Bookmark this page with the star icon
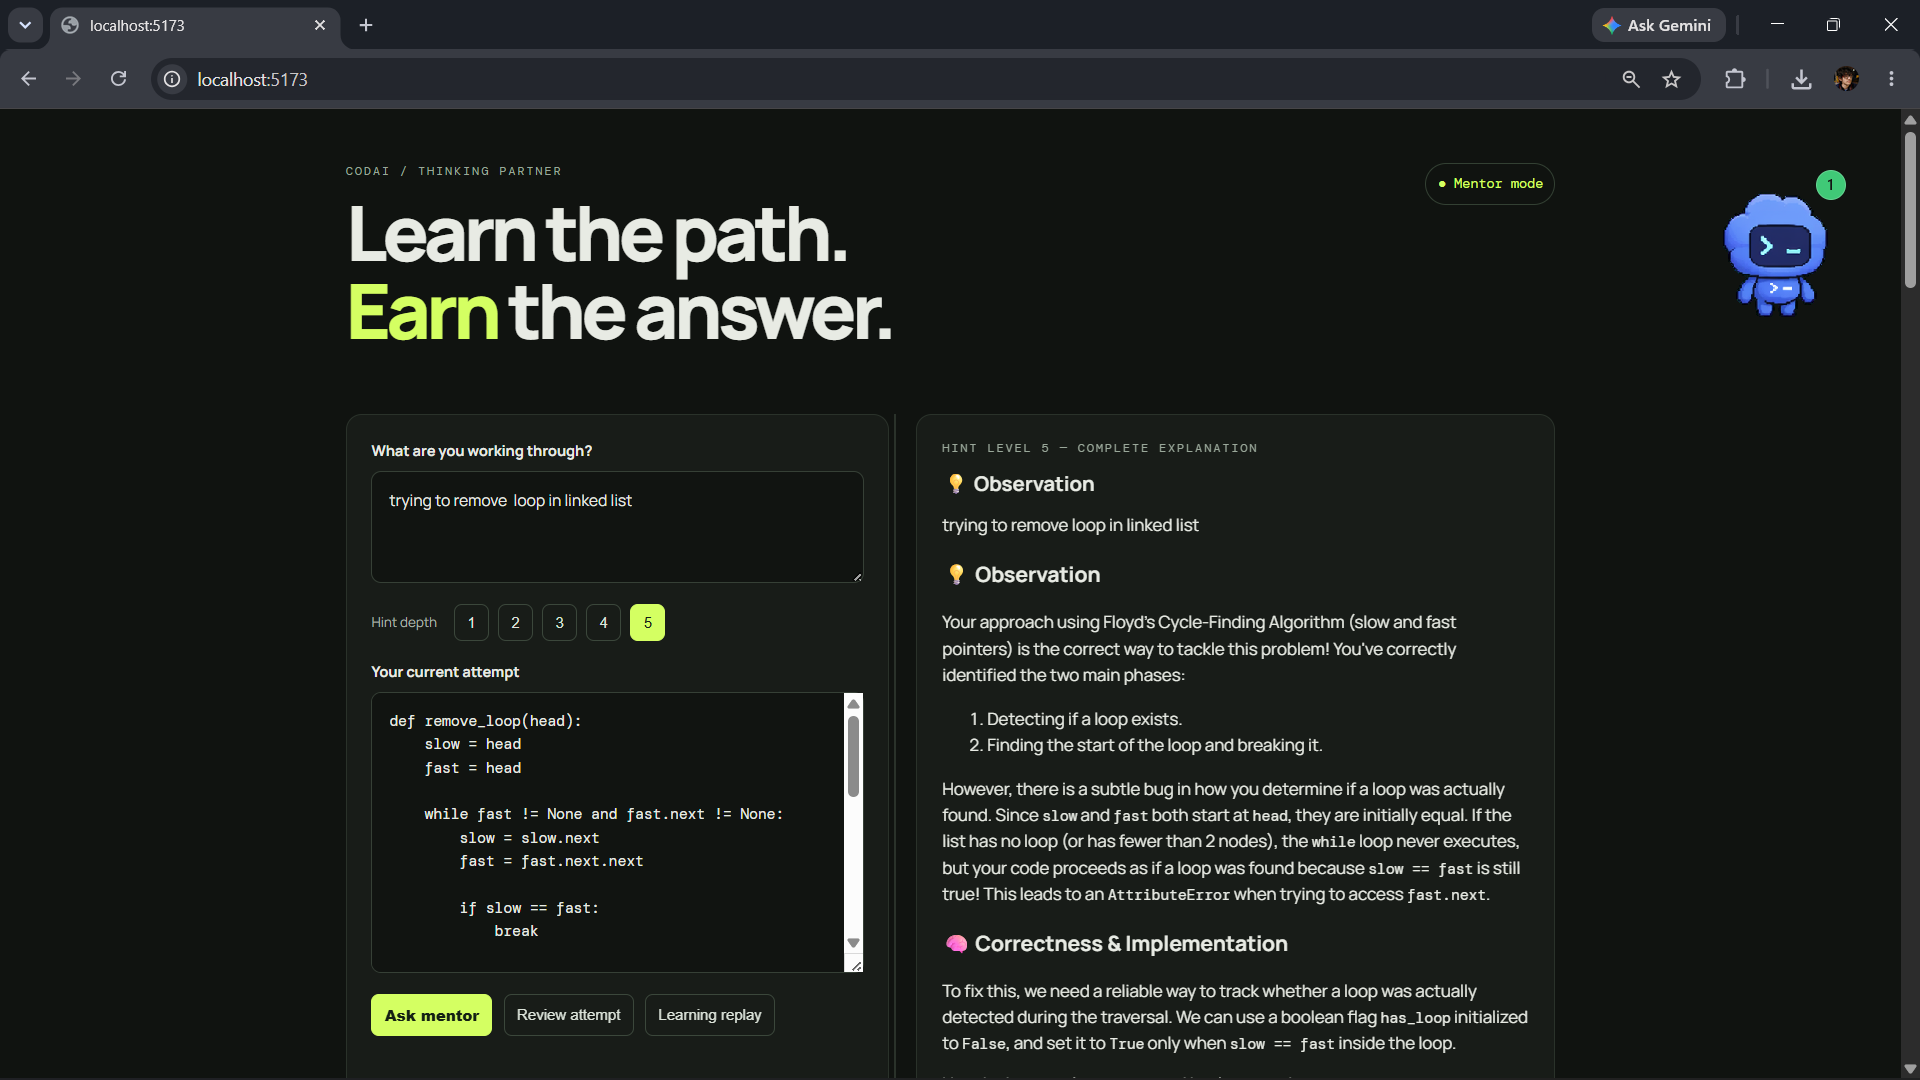The width and height of the screenshot is (1920, 1080). pos(1671,79)
